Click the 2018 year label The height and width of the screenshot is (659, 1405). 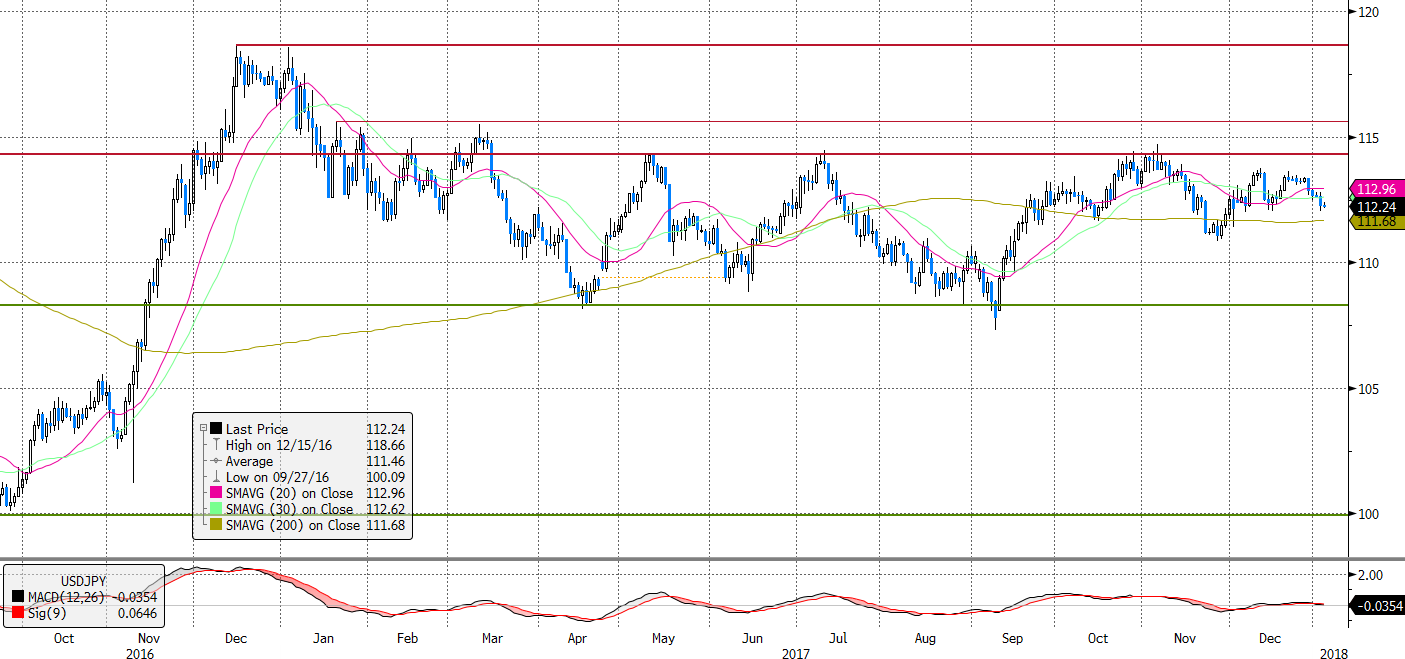point(1333,653)
